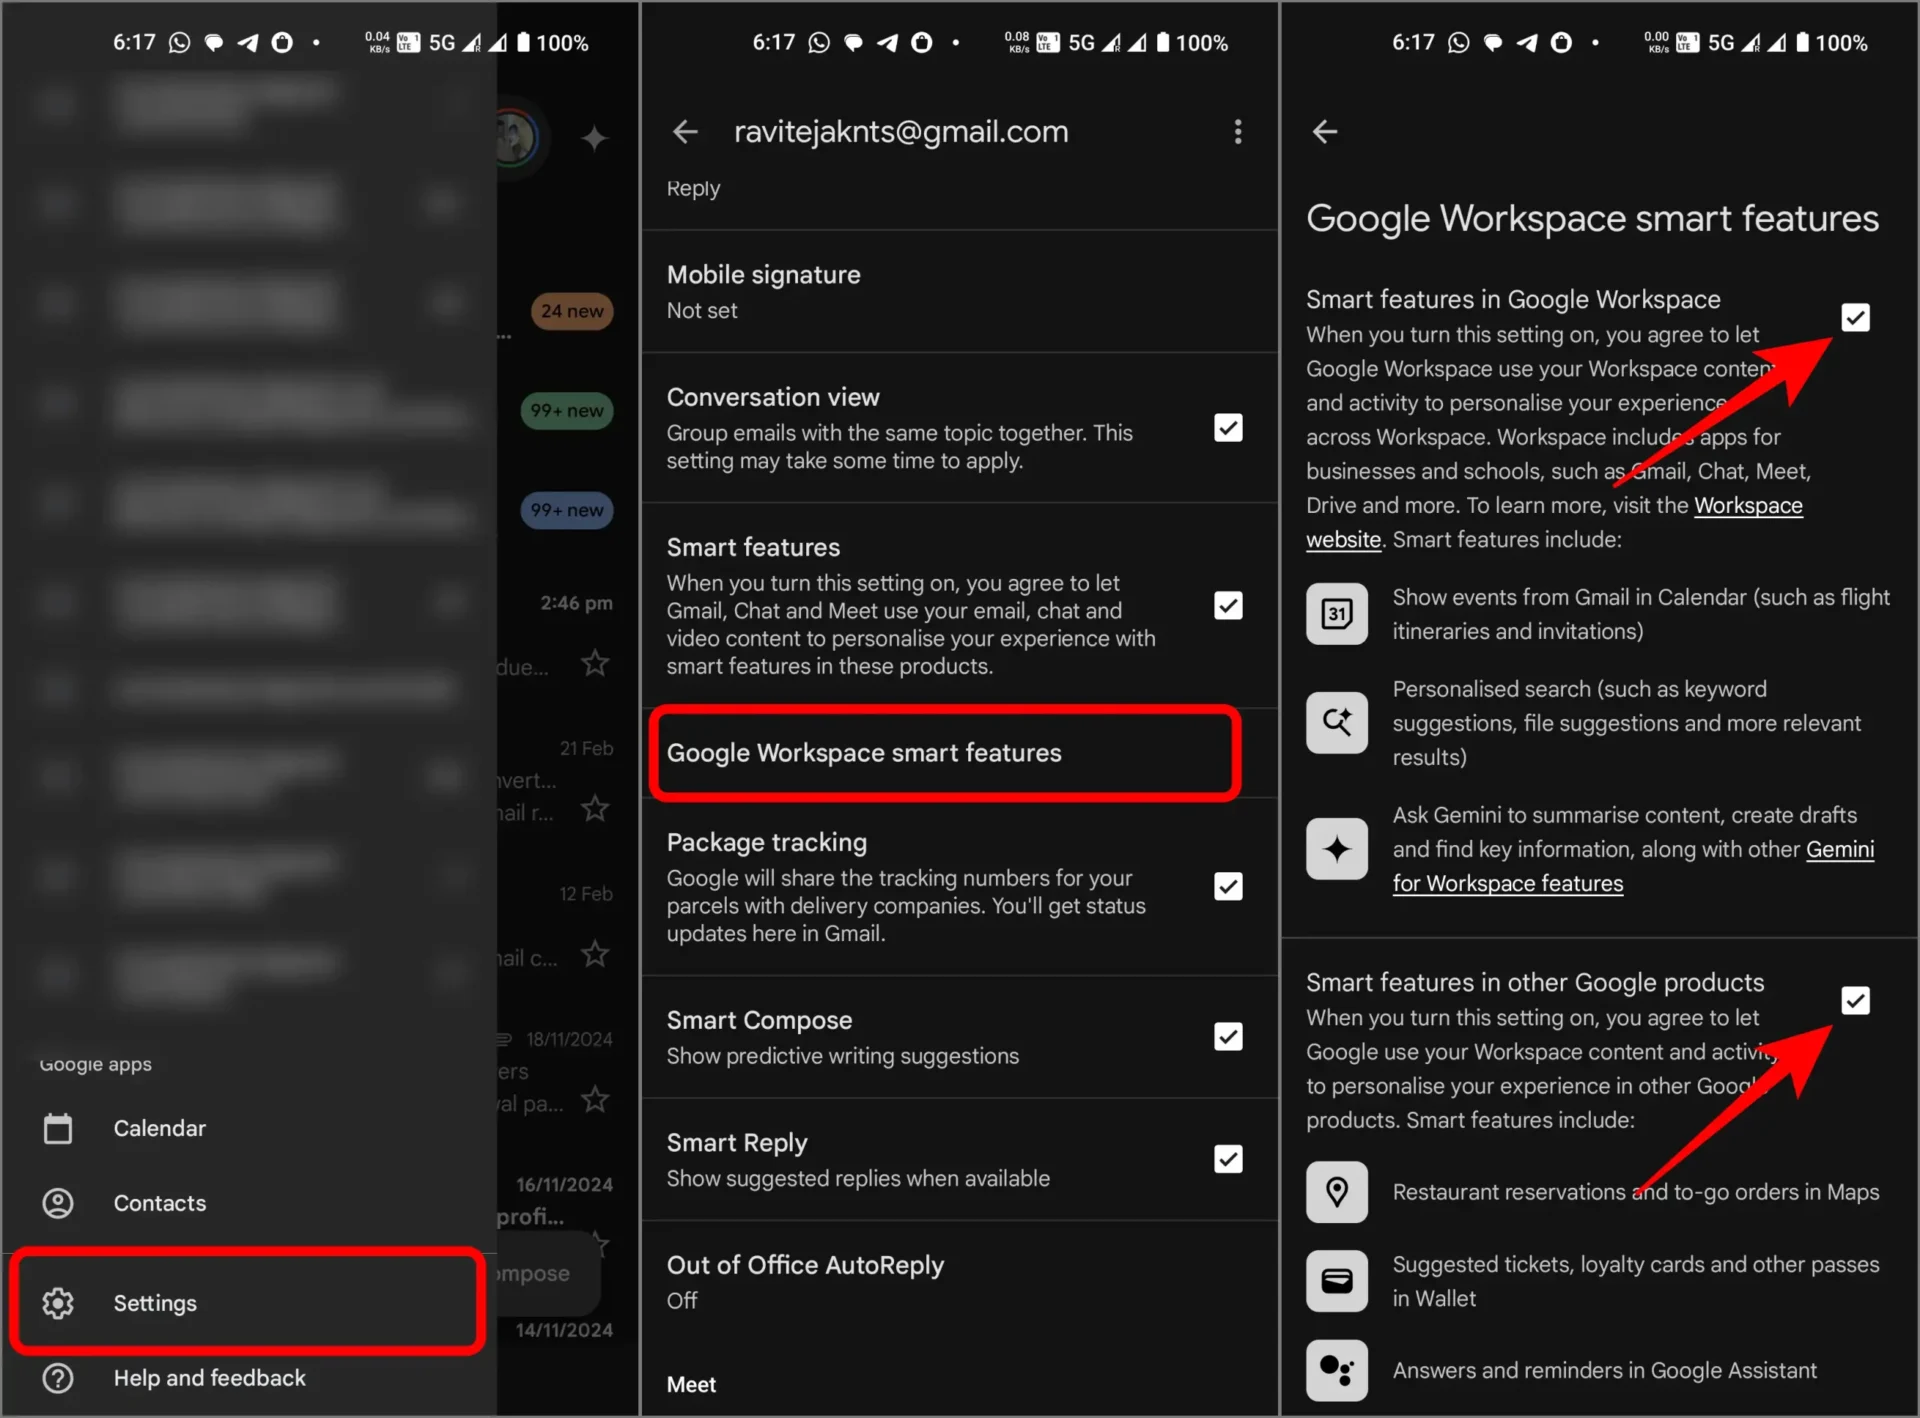Image resolution: width=1920 pixels, height=1418 pixels.
Task: Open Contacts from the Gmail sidebar
Action: pos(159,1203)
